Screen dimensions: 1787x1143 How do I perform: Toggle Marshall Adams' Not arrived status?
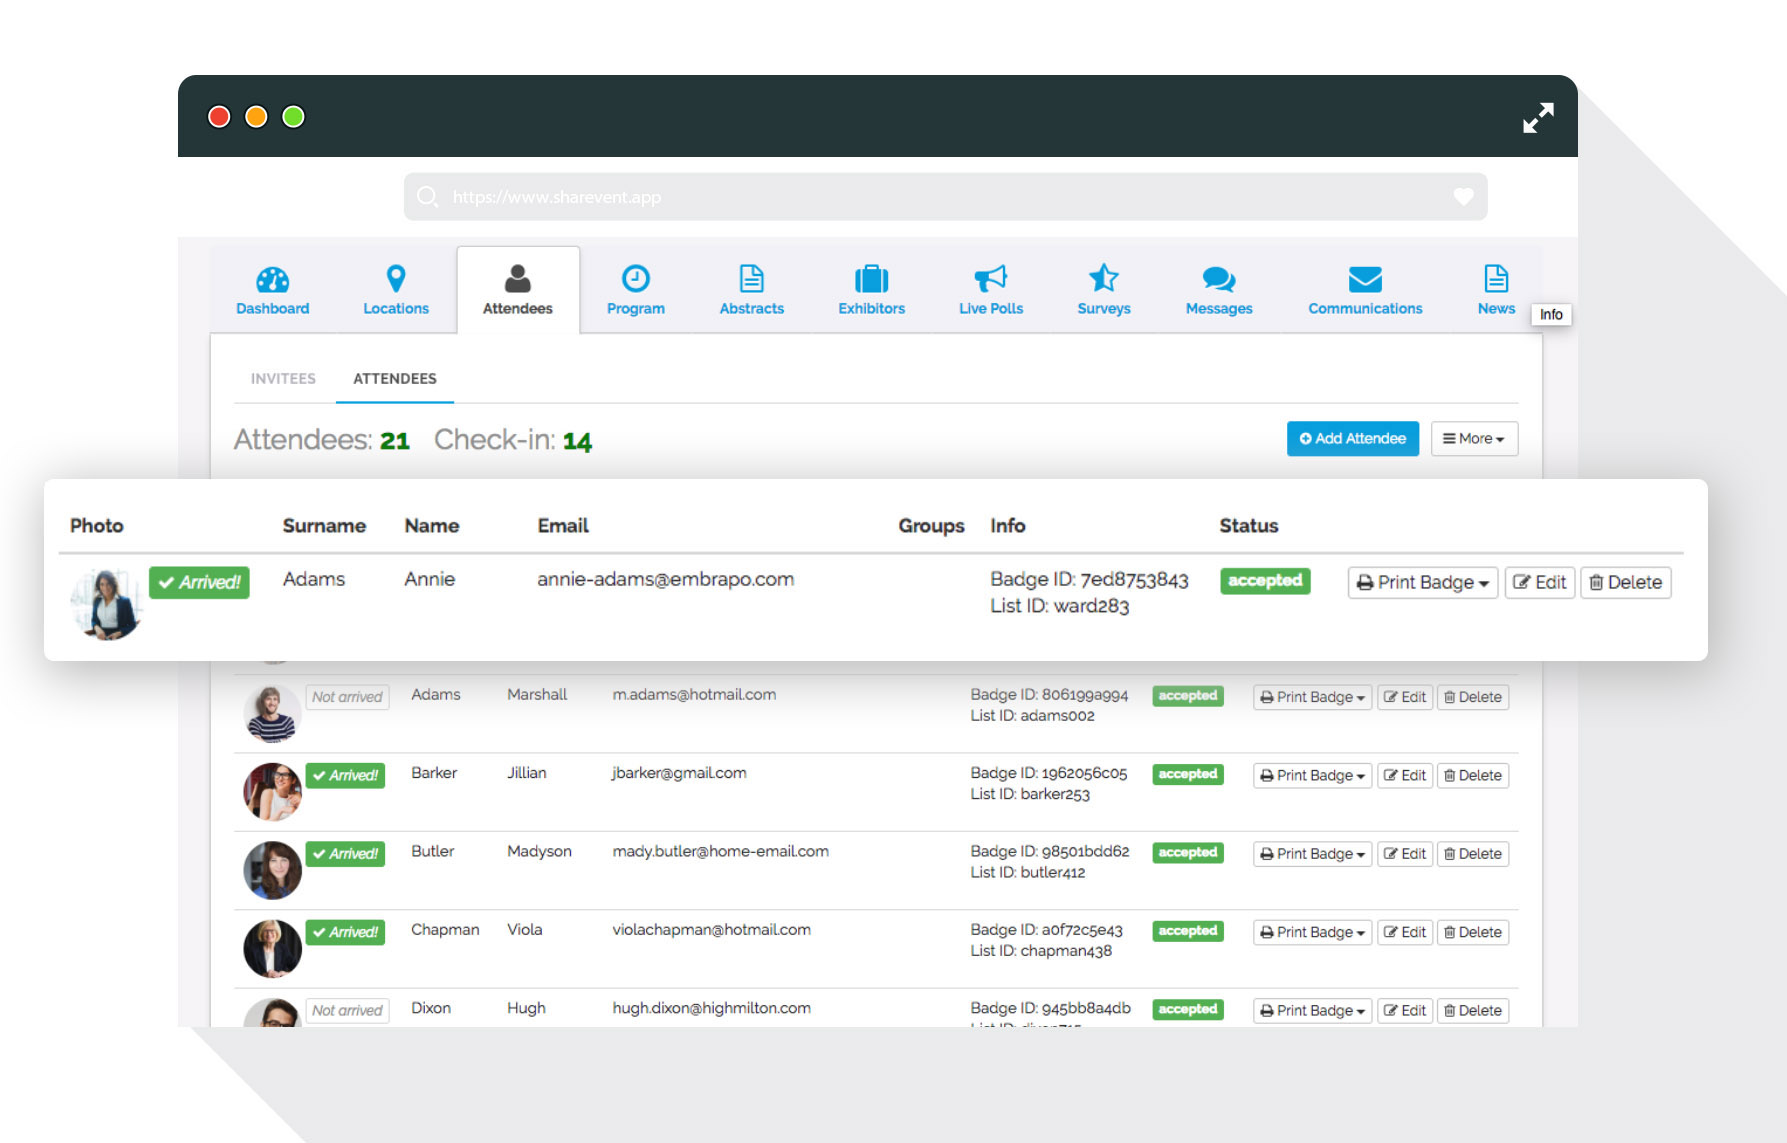coord(347,697)
